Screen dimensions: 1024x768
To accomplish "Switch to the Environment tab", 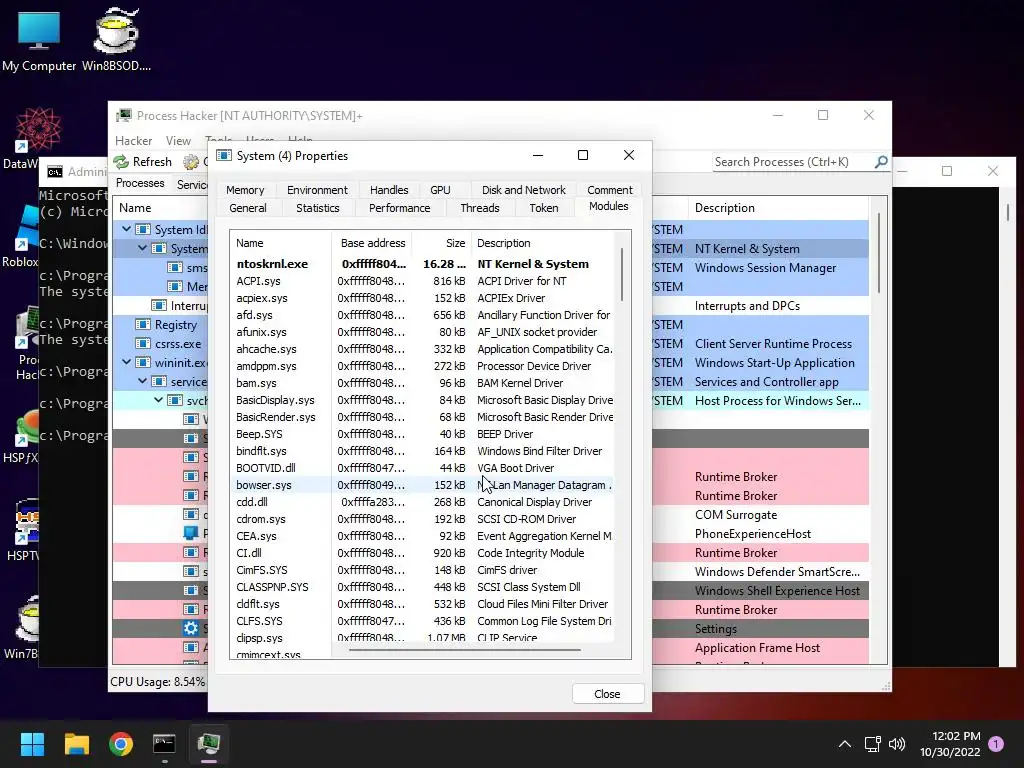I will coord(317,190).
